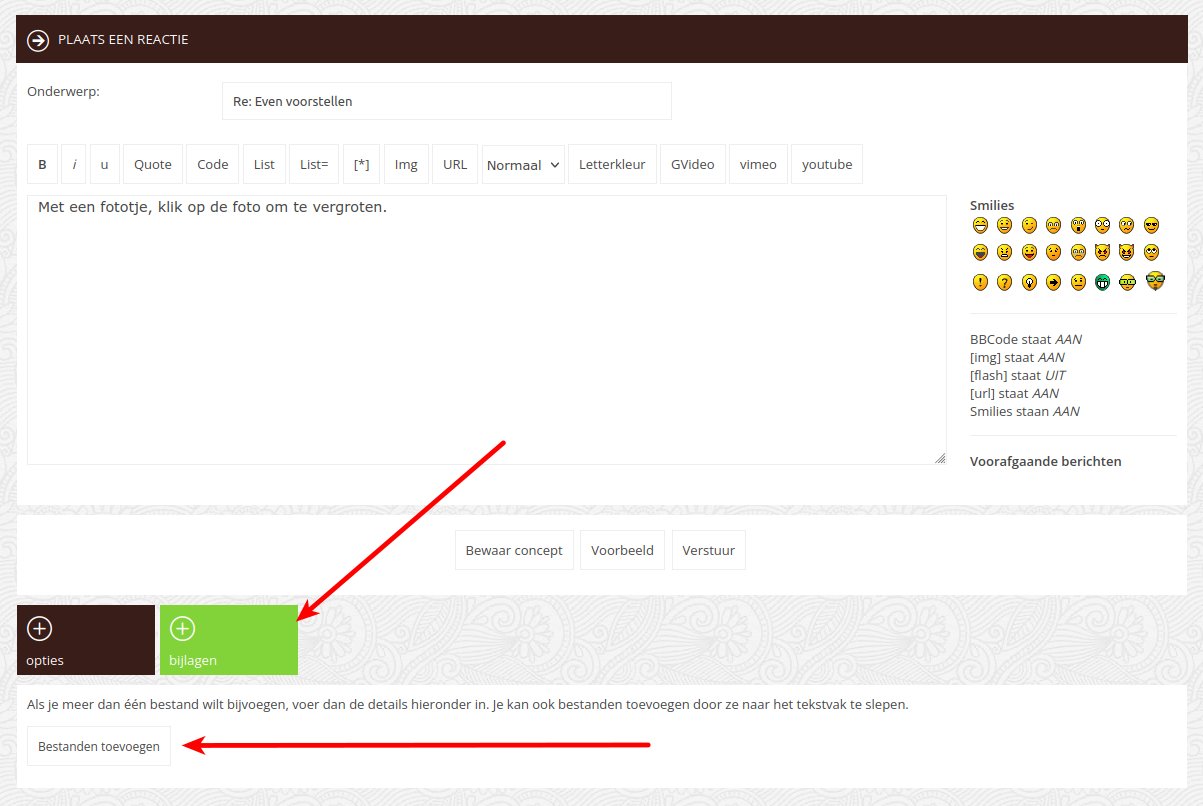This screenshot has width=1203, height=806.
Task: Insert the winking smiley
Action: point(1028,225)
